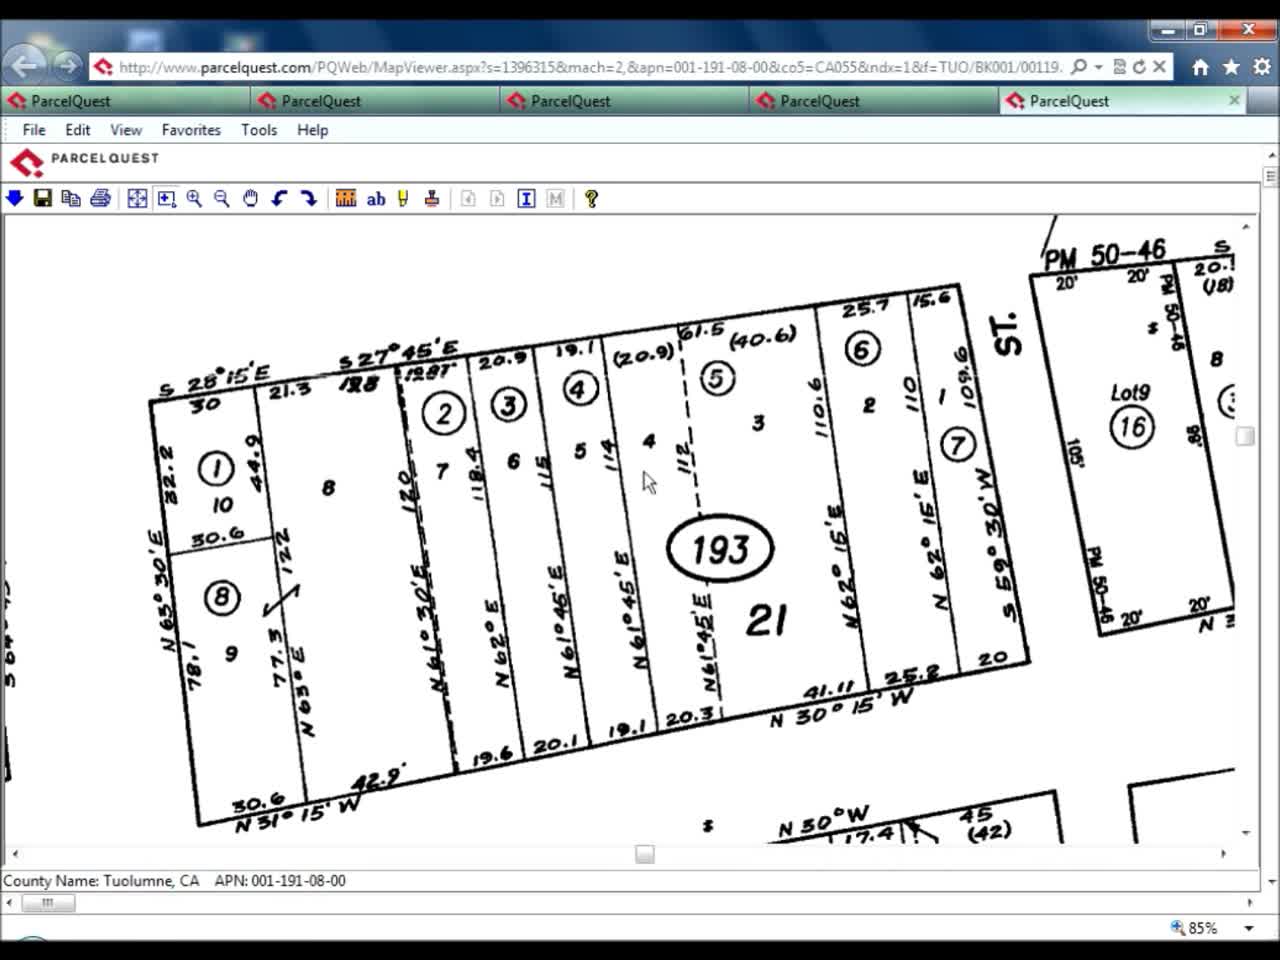Refresh the page
The image size is (1280, 960).
tap(1138, 67)
